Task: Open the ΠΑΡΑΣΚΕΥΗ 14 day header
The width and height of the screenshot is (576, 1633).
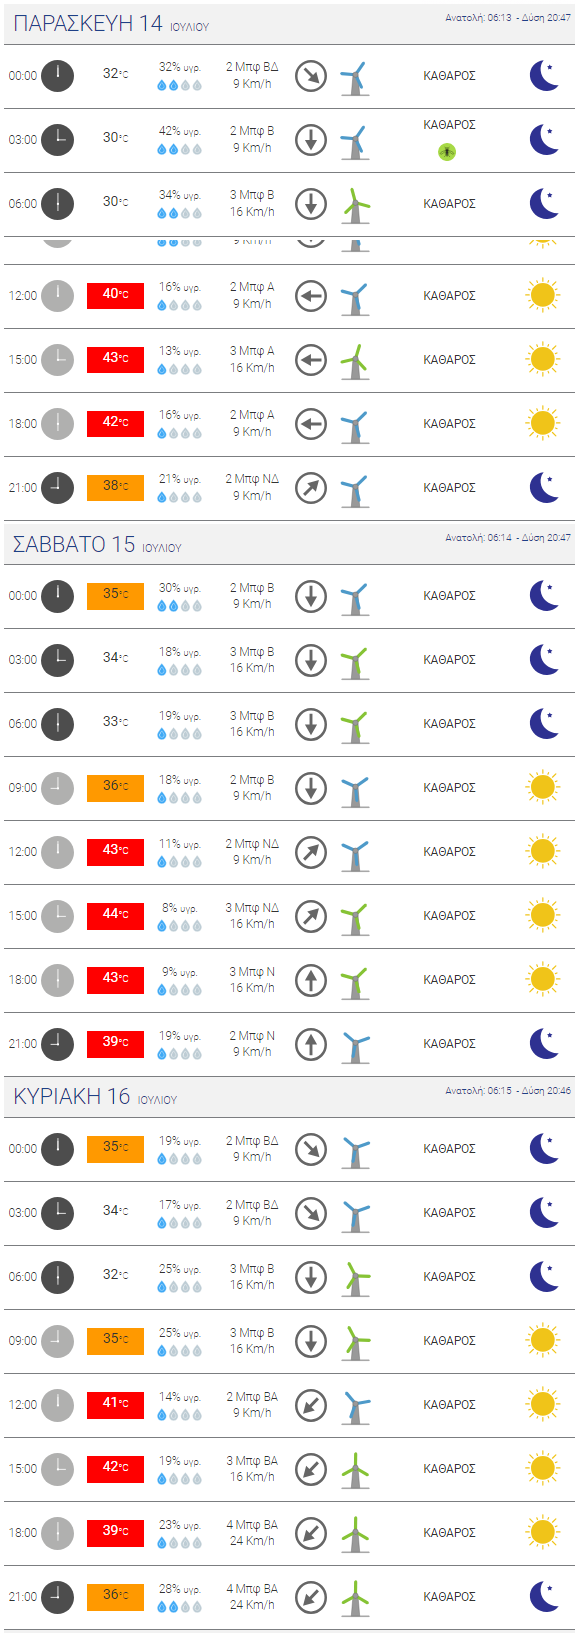Action: pyautogui.click(x=289, y=23)
